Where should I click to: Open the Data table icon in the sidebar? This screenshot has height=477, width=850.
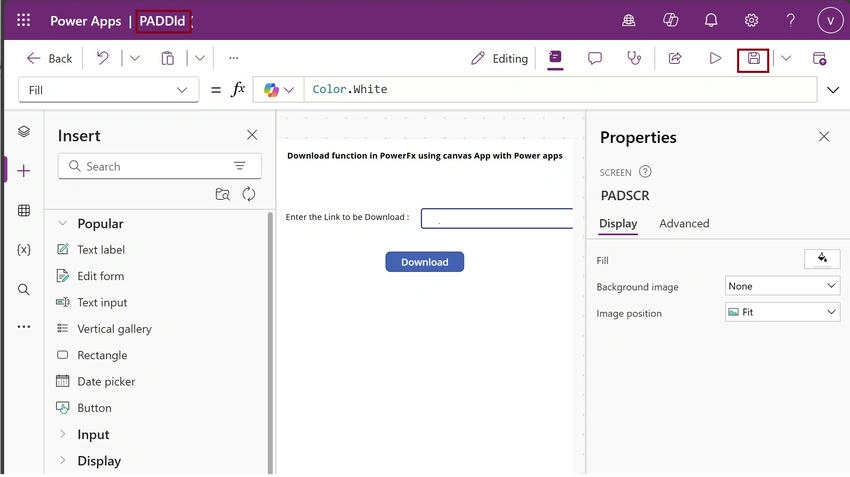[24, 210]
